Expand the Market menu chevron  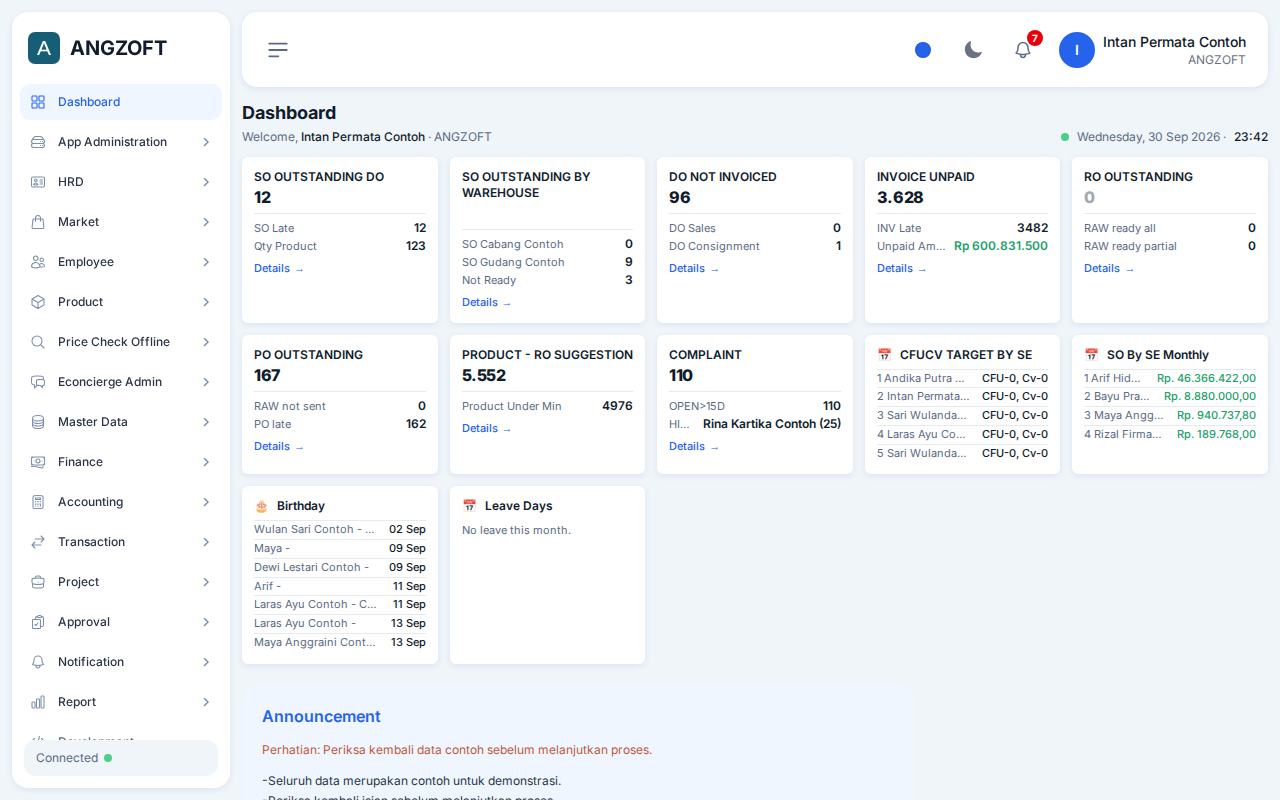[206, 222]
